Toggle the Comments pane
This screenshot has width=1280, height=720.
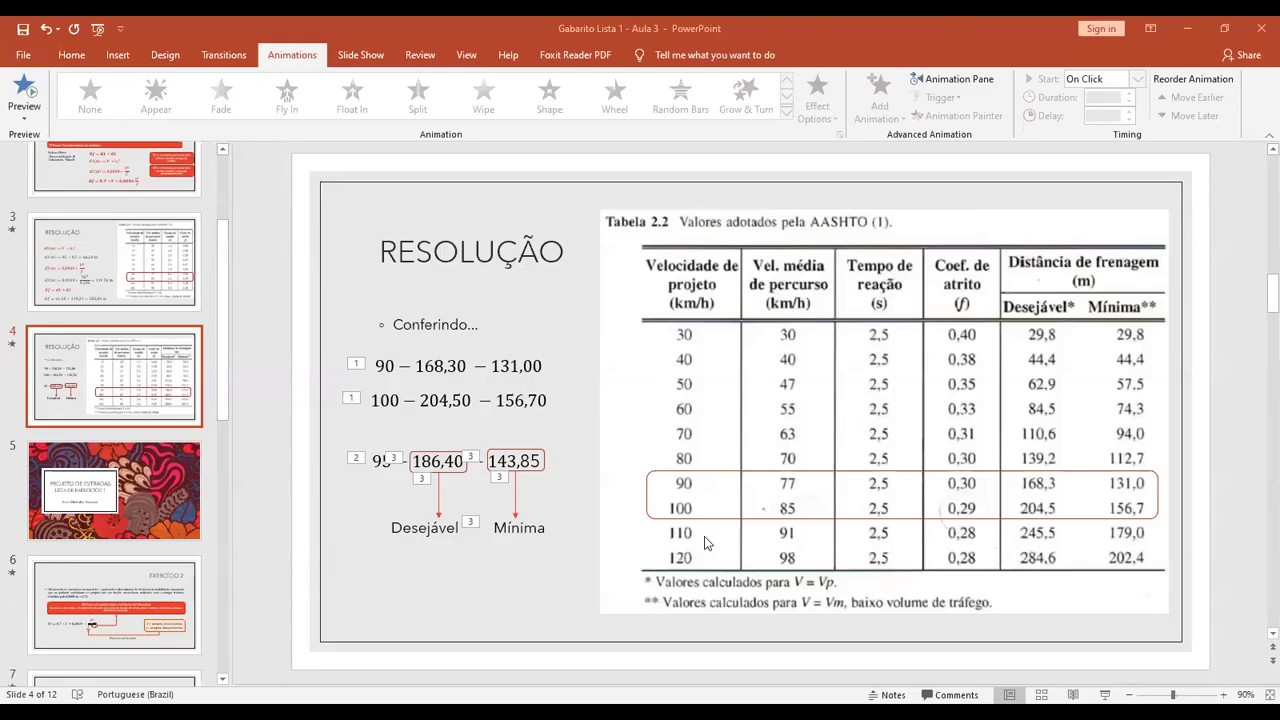[950, 695]
